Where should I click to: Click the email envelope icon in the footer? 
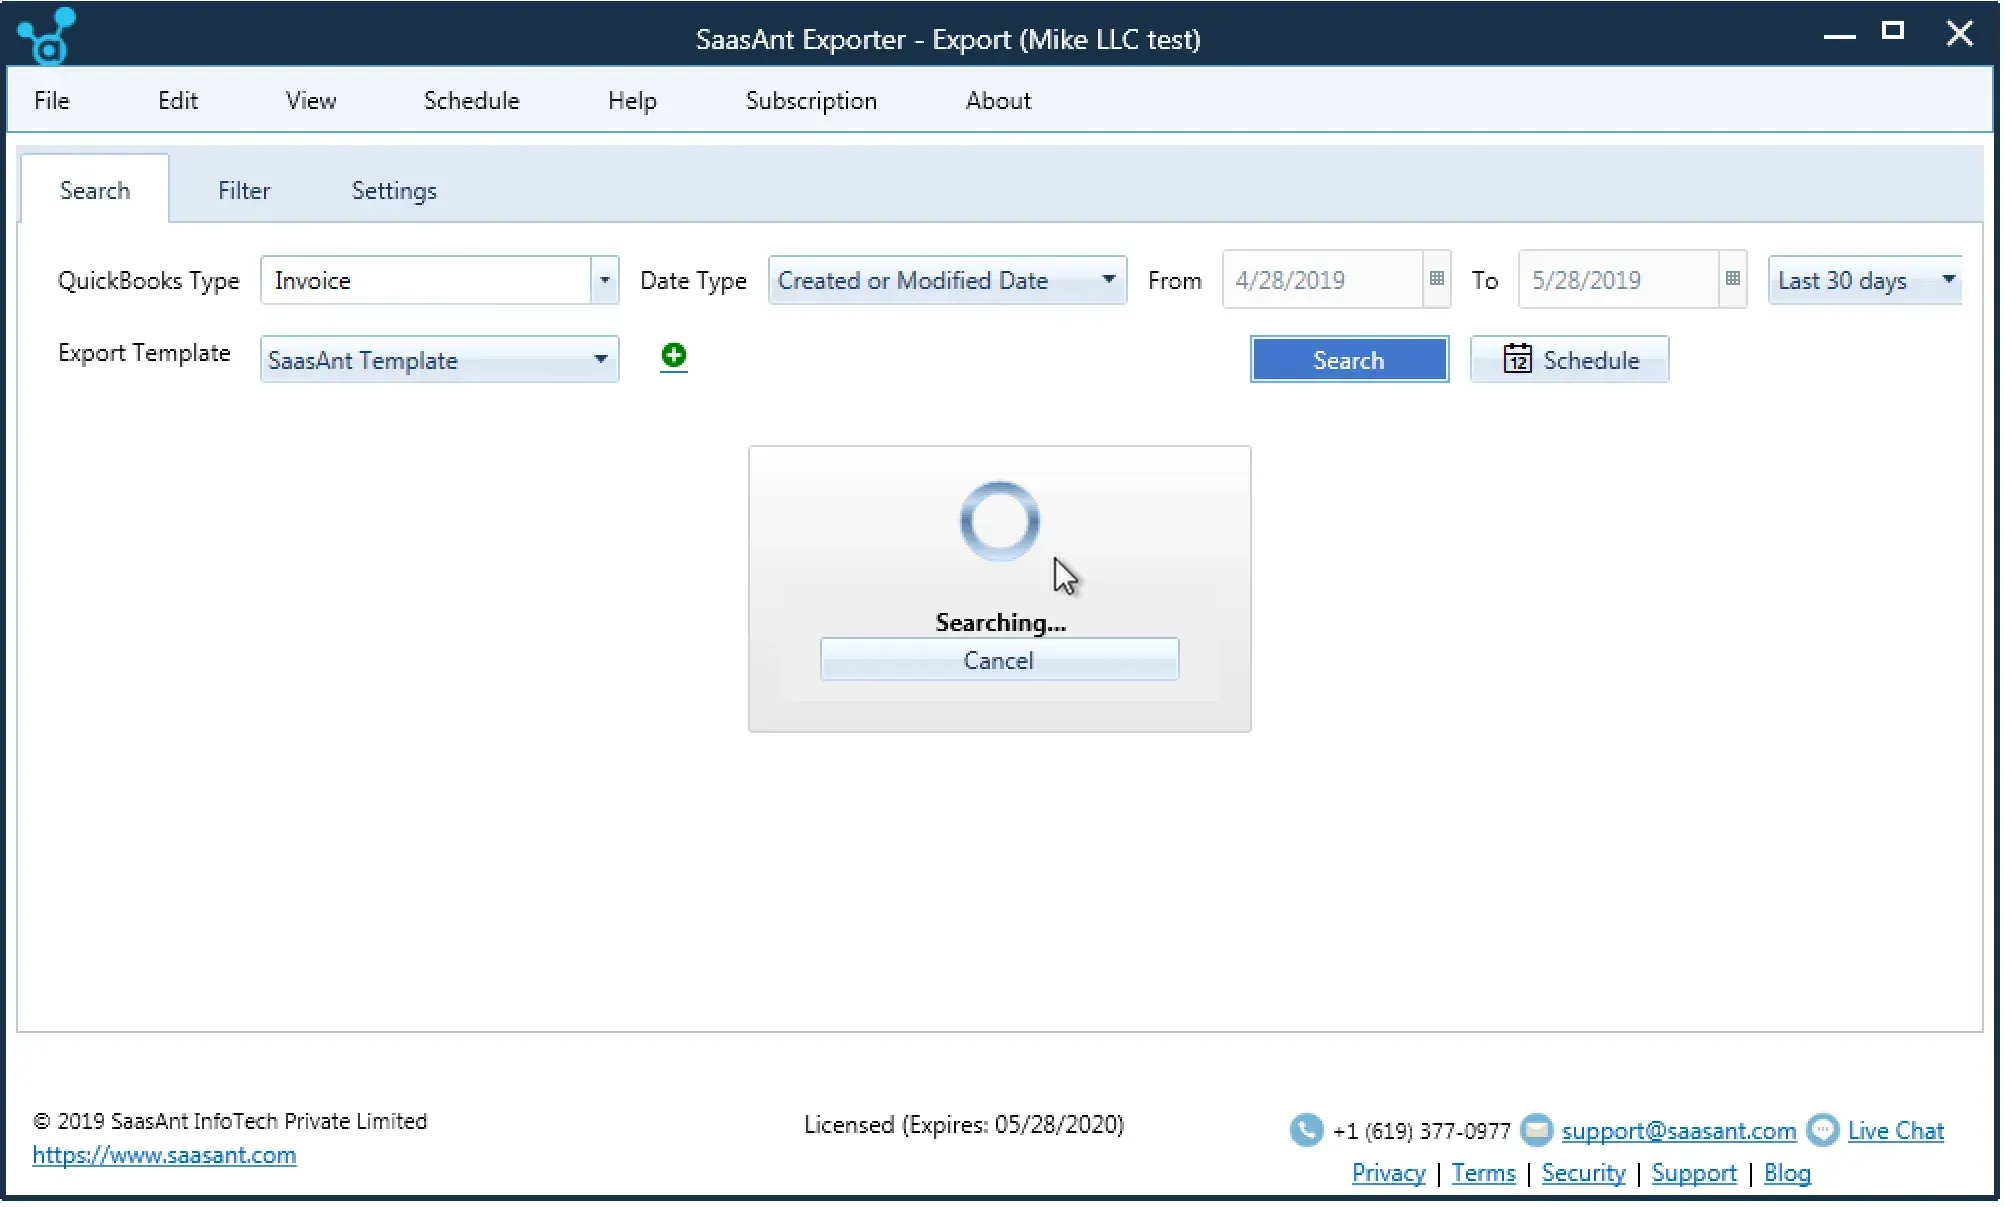point(1536,1130)
